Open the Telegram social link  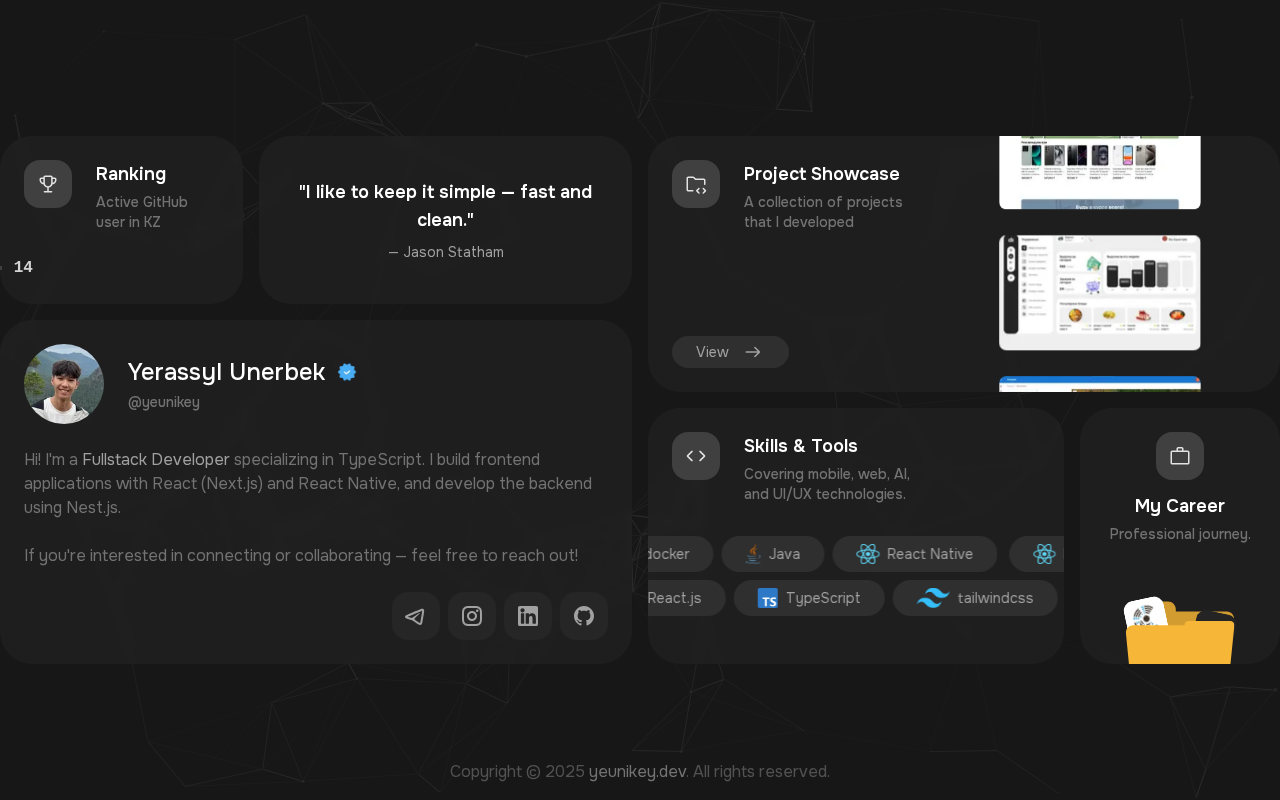click(x=416, y=616)
